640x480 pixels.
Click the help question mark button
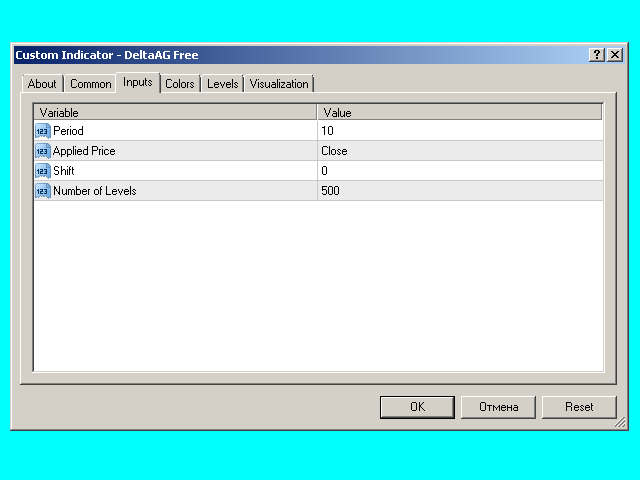tap(598, 56)
